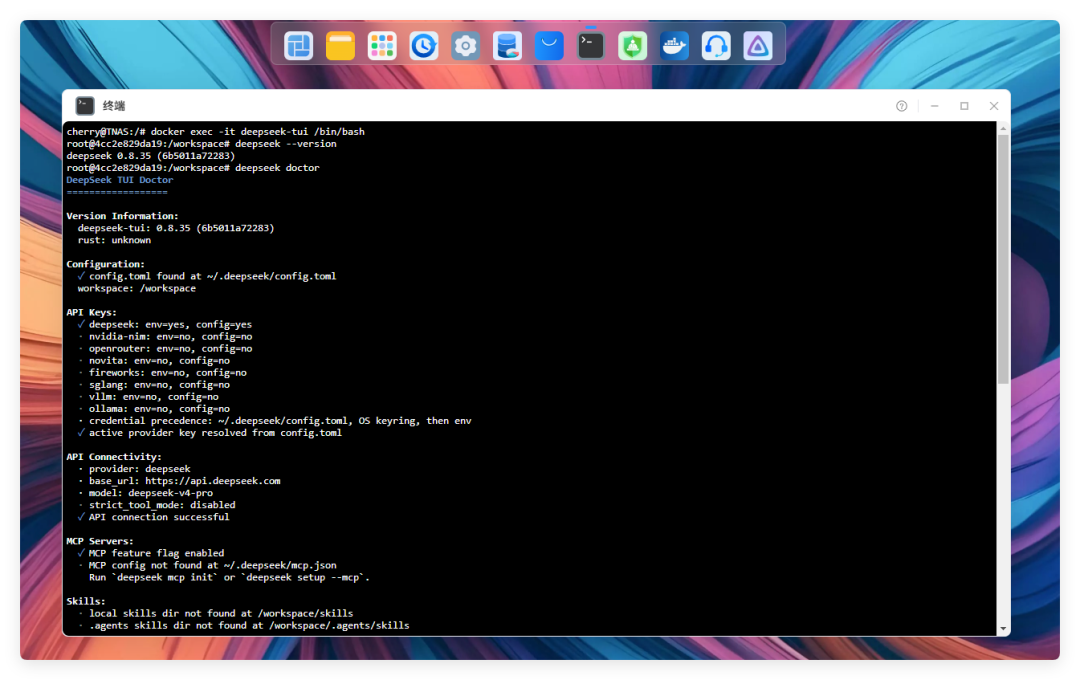Screen dimensions: 1080x680
Task: Click the terminal icon in the dock
Action: [591, 46]
